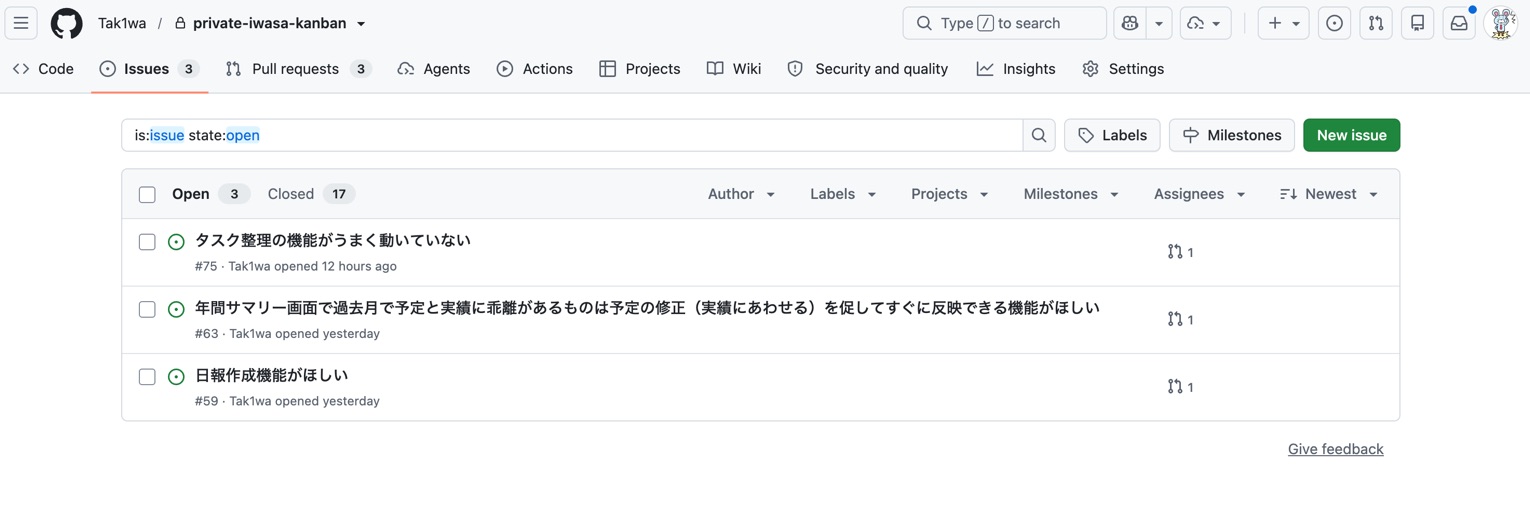Switch to the Issues tab
Viewport: 1530px width, 513px height.
pyautogui.click(x=149, y=69)
